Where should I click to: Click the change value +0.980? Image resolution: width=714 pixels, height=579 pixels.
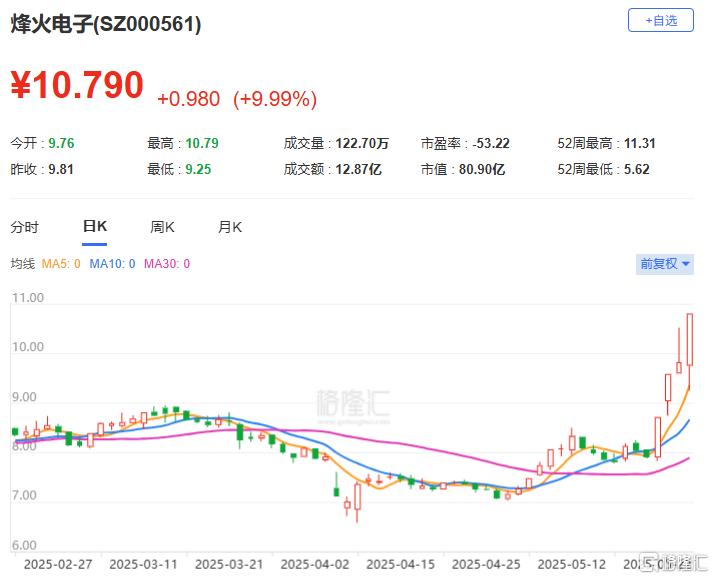[189, 99]
